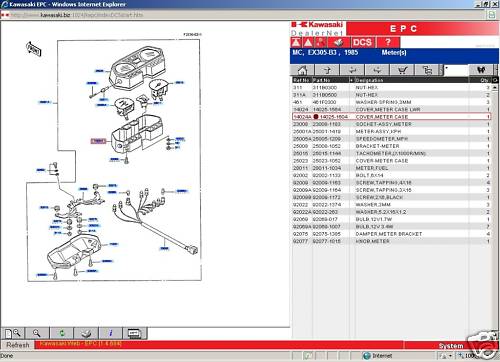Click the Kawasaki DealerNet logo
500x362 pixels.
(317, 29)
